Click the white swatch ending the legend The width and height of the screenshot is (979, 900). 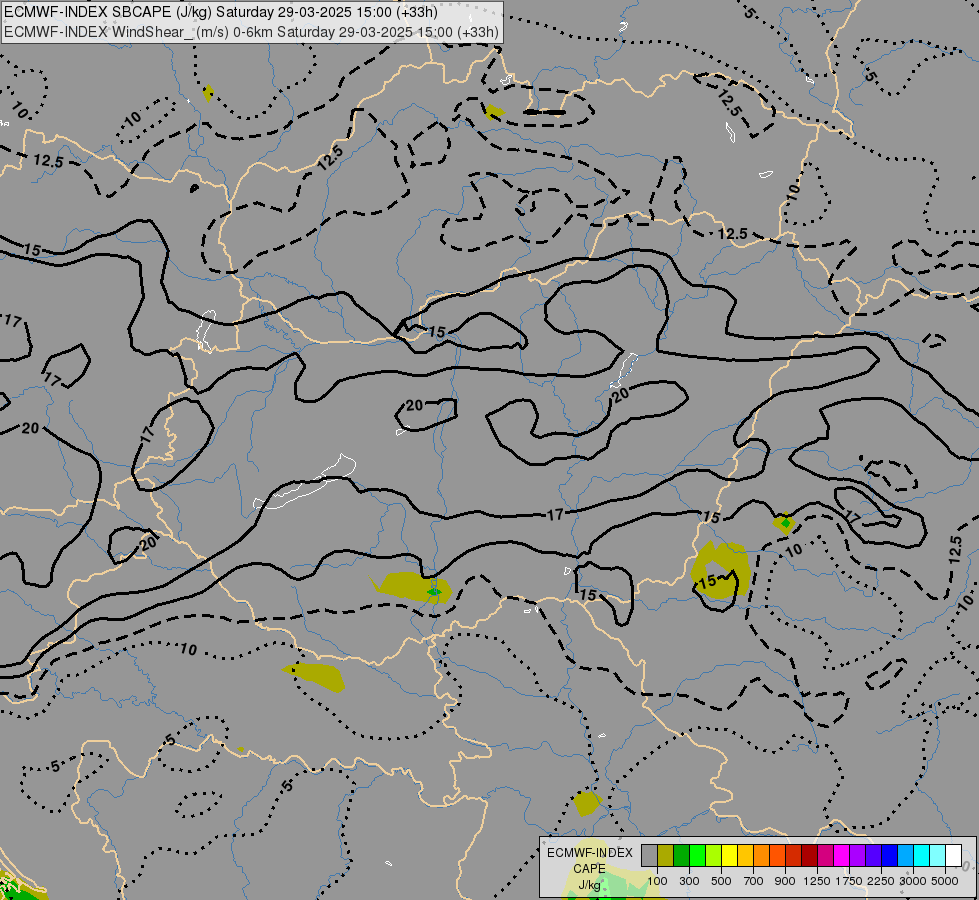954,856
